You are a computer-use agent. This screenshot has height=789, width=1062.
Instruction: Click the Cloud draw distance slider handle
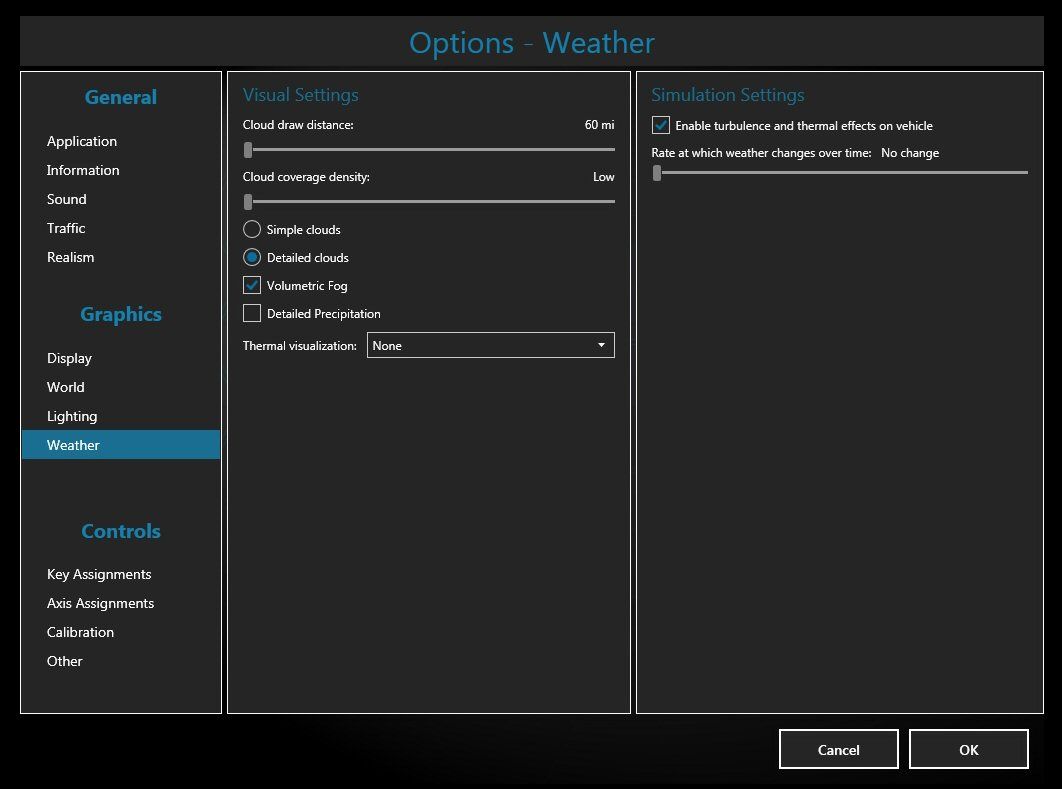pos(248,150)
